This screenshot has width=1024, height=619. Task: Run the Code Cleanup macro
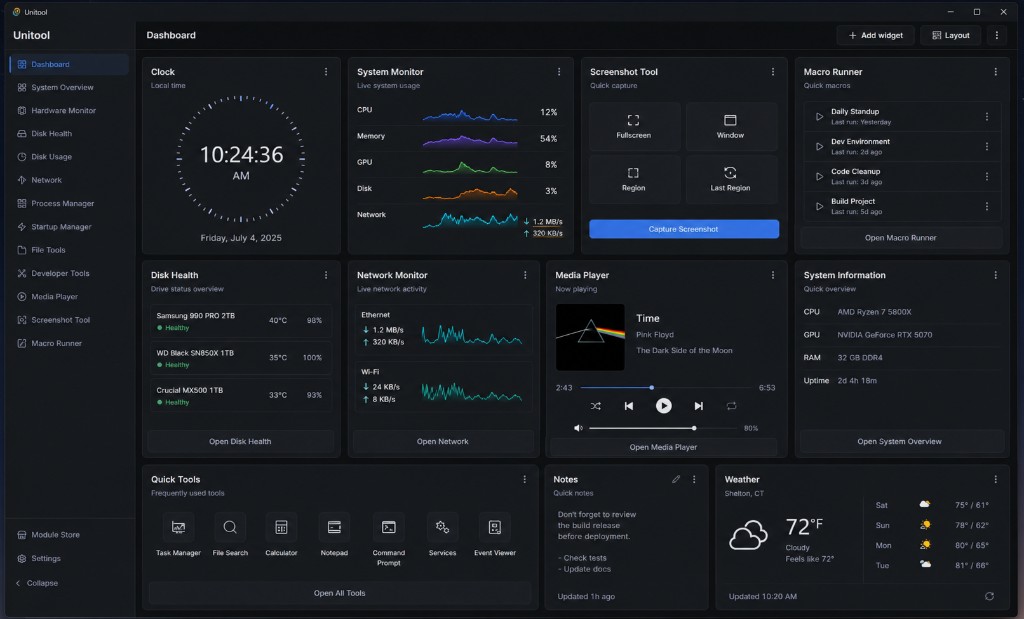[819, 176]
